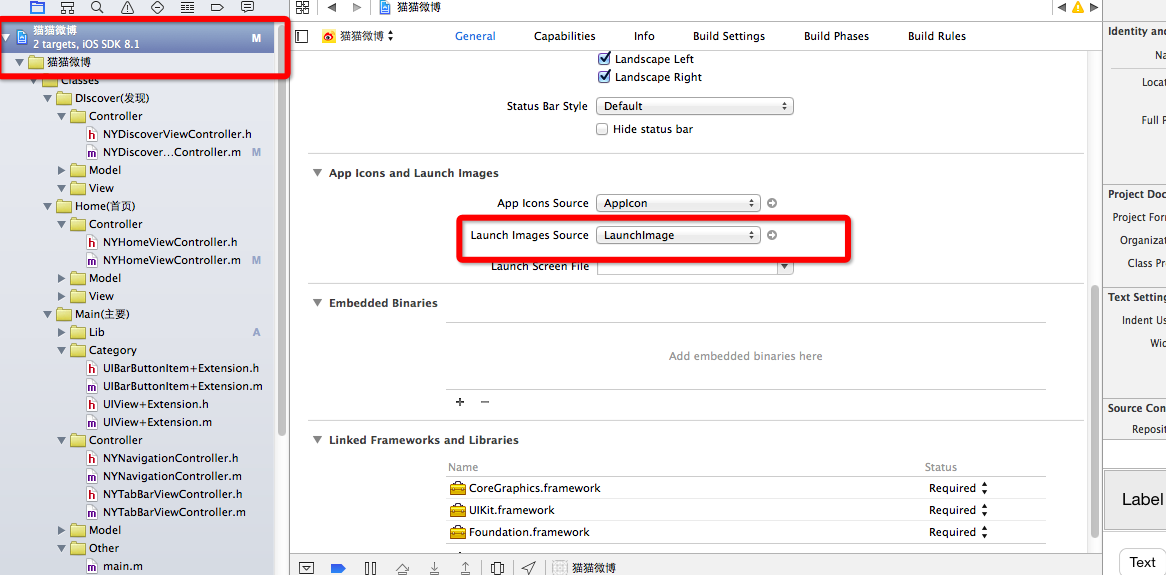
Task: Pause program execution
Action: pos(370,568)
